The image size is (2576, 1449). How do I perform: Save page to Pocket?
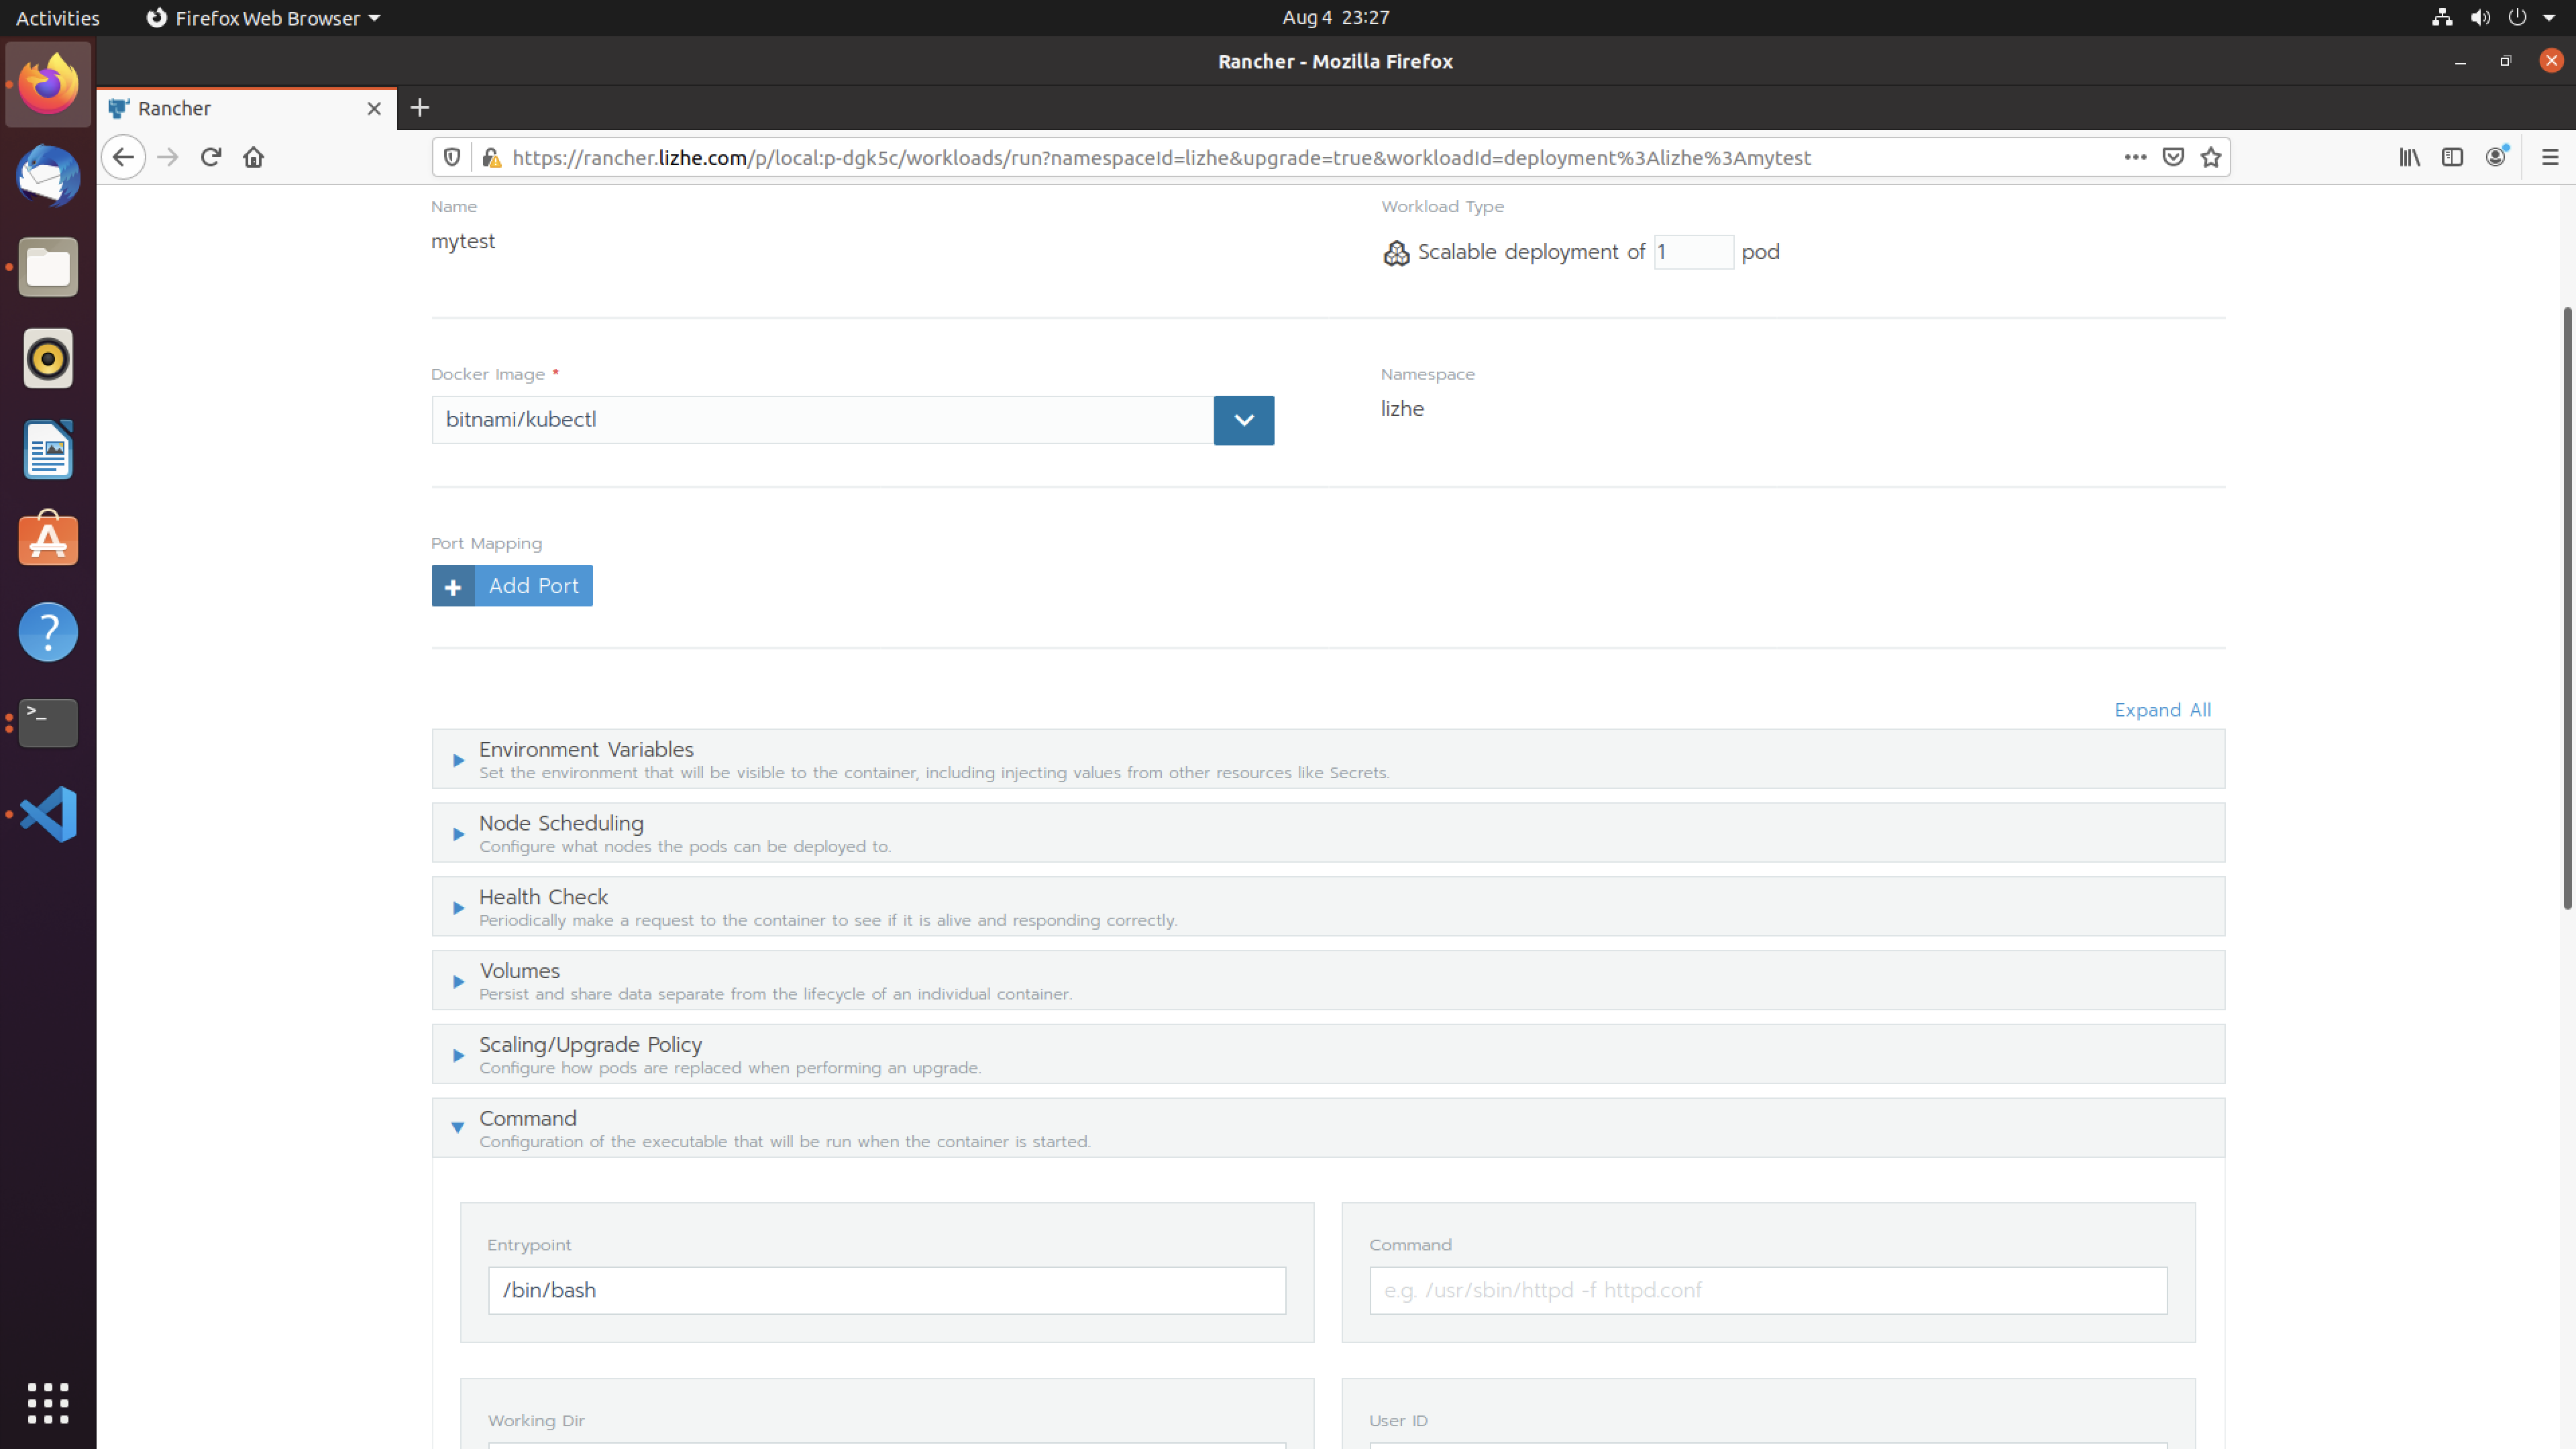pyautogui.click(x=2173, y=157)
